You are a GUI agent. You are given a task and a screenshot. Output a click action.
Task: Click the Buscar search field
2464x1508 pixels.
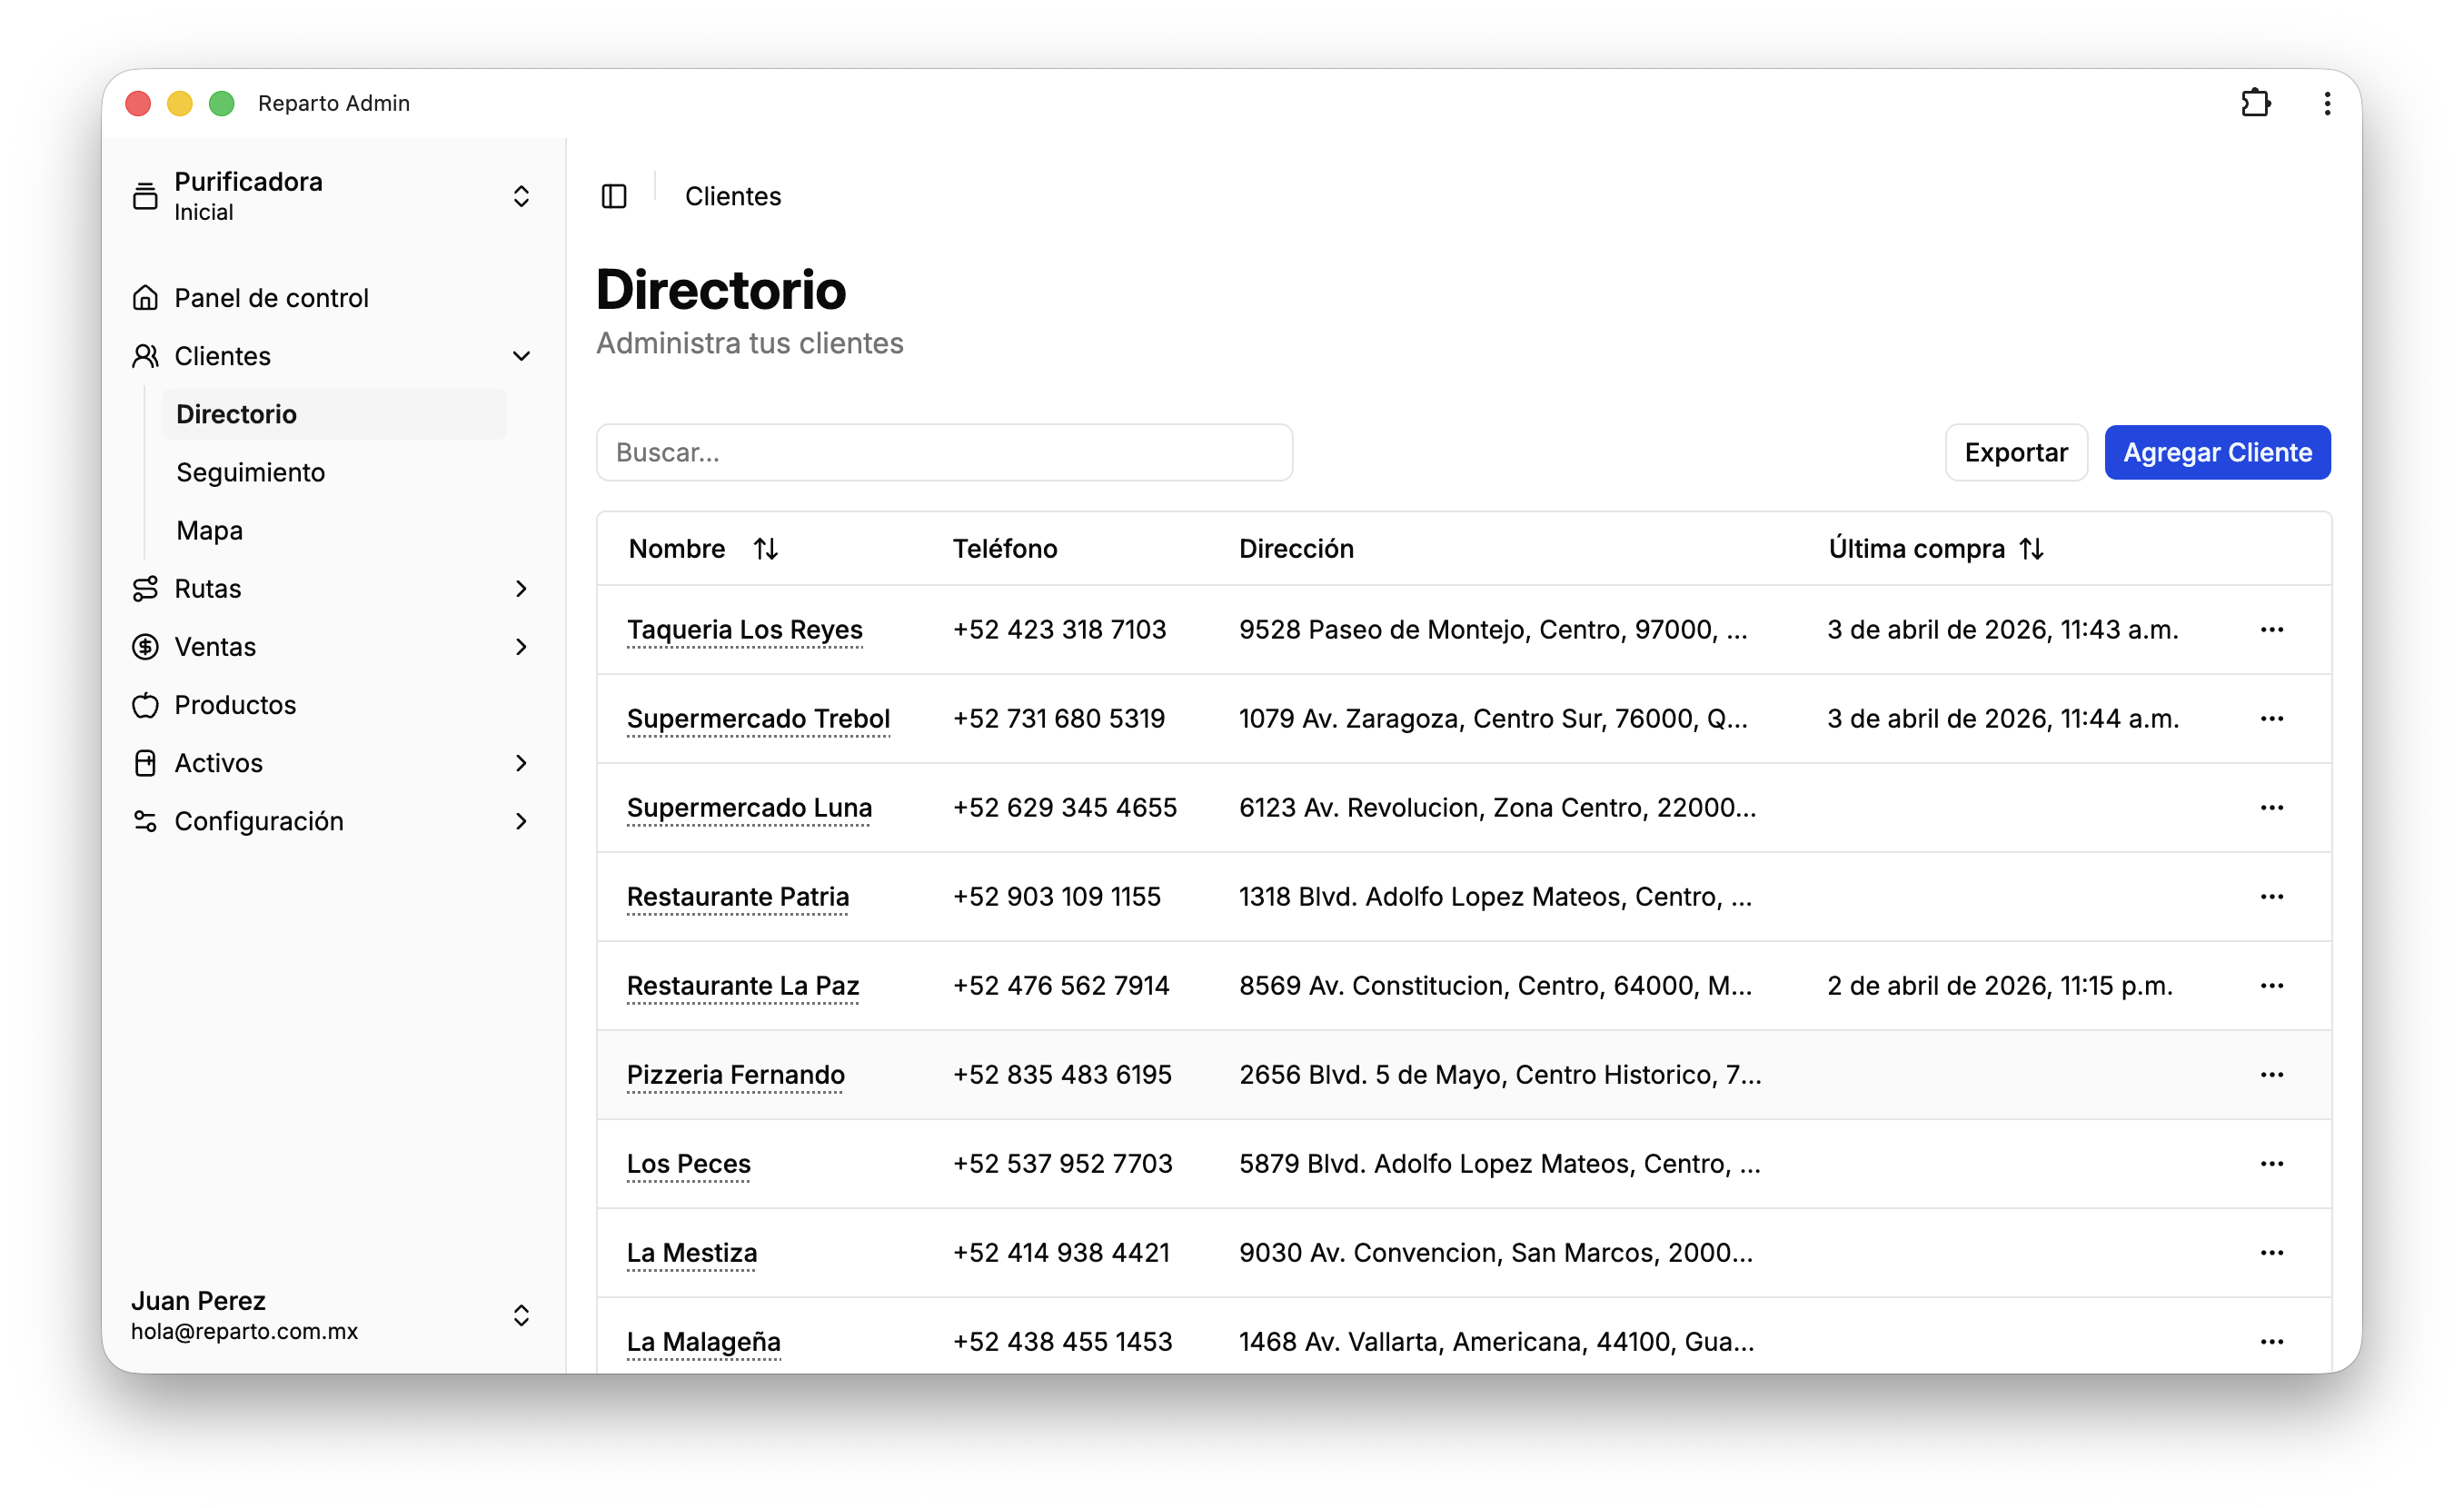coord(944,453)
